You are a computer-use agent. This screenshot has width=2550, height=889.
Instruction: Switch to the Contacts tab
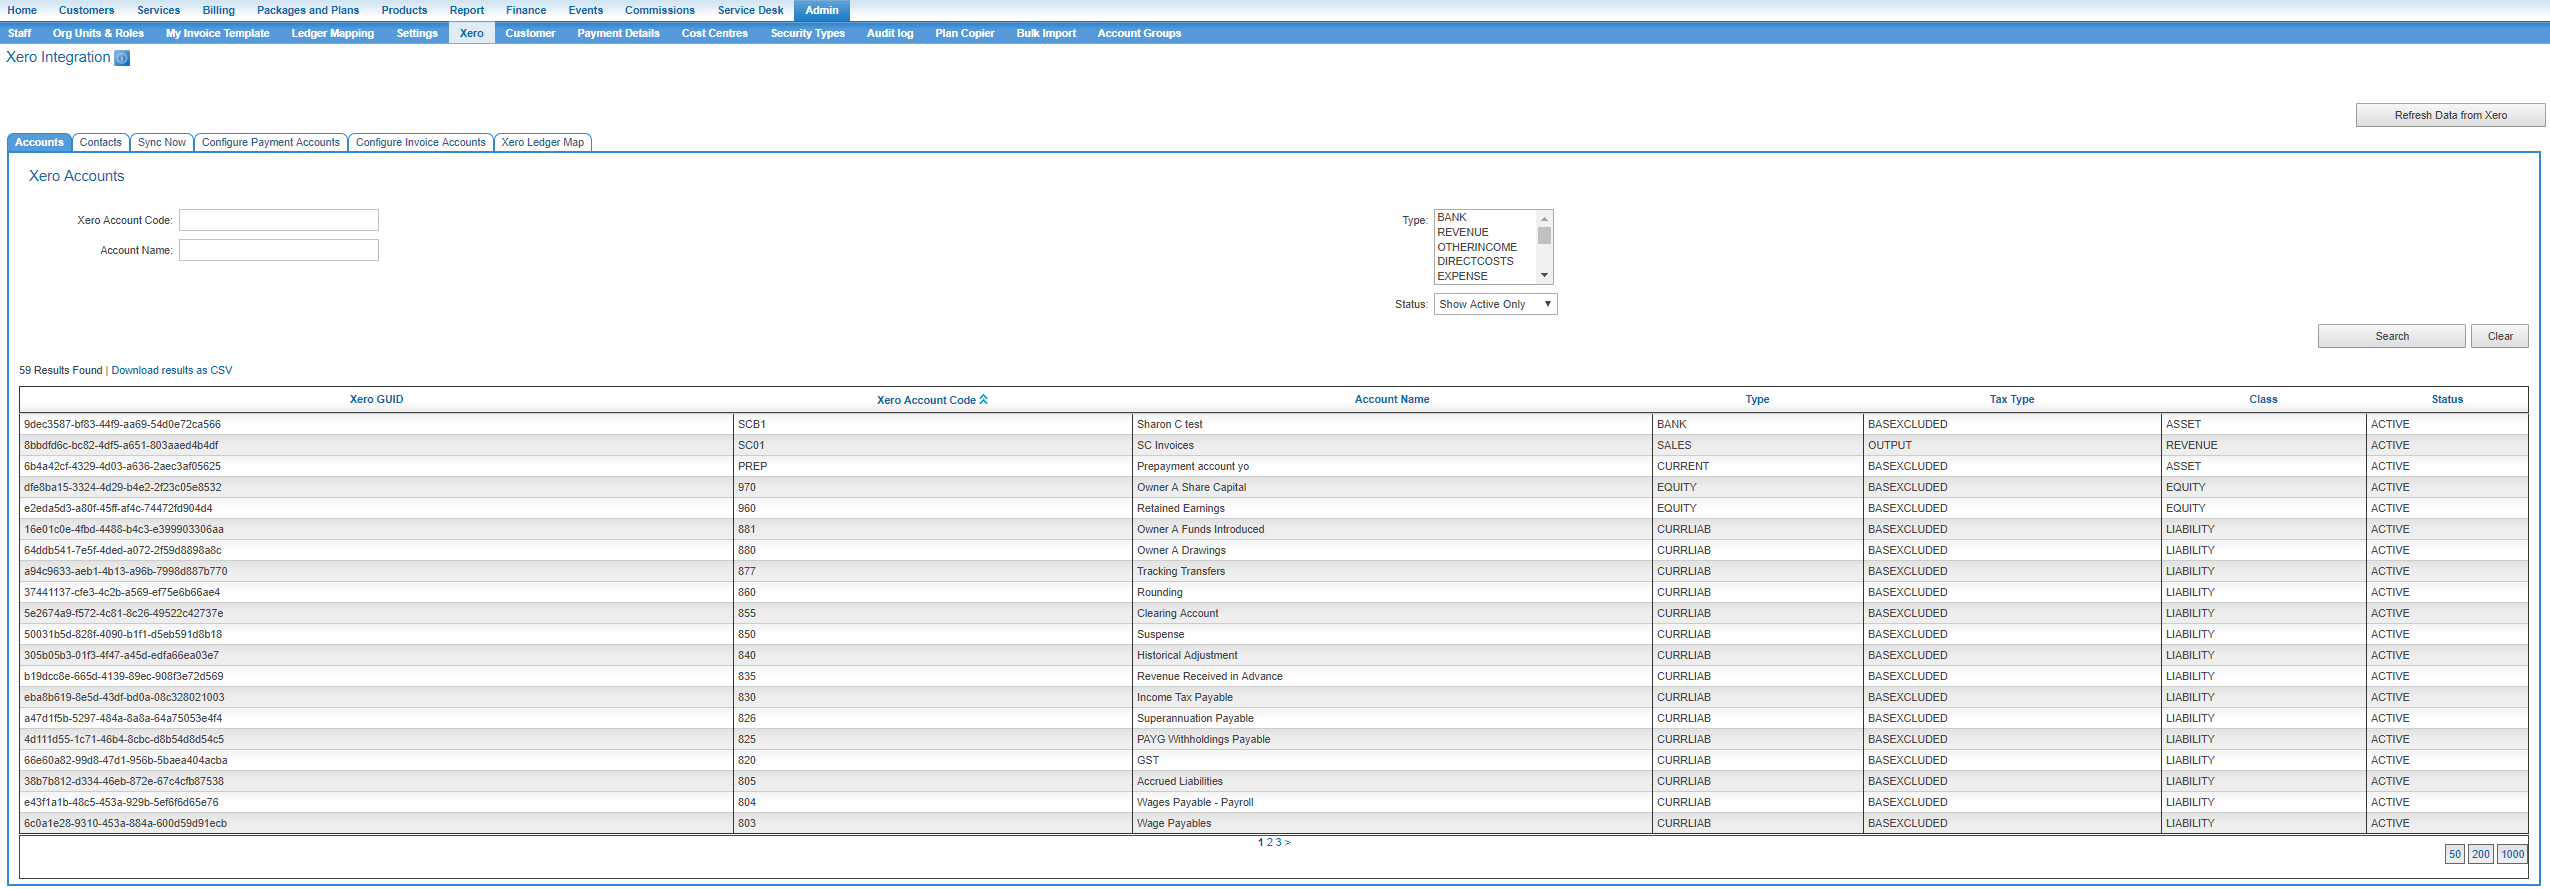(x=100, y=142)
